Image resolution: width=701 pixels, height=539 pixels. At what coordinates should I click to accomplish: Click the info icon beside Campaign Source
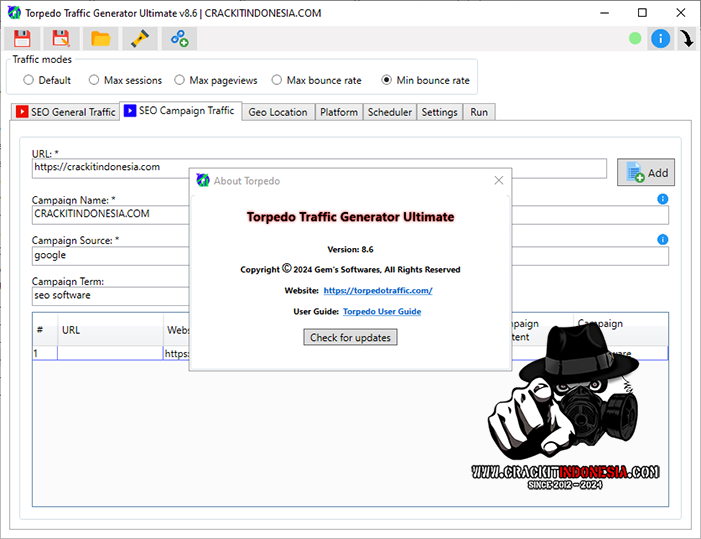[662, 240]
